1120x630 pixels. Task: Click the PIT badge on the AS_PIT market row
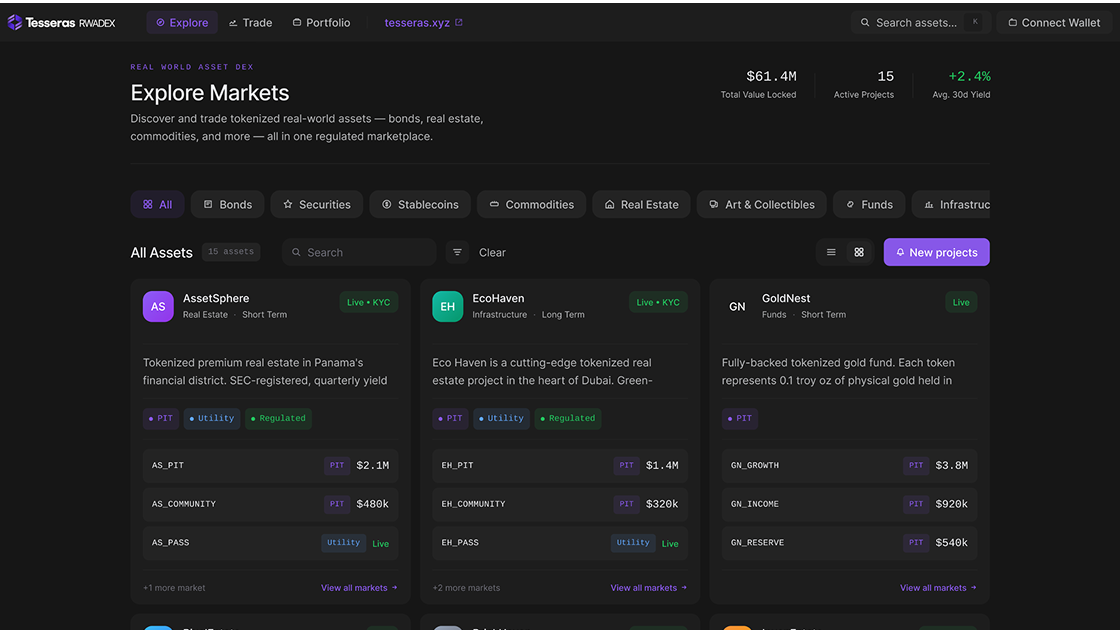point(335,465)
